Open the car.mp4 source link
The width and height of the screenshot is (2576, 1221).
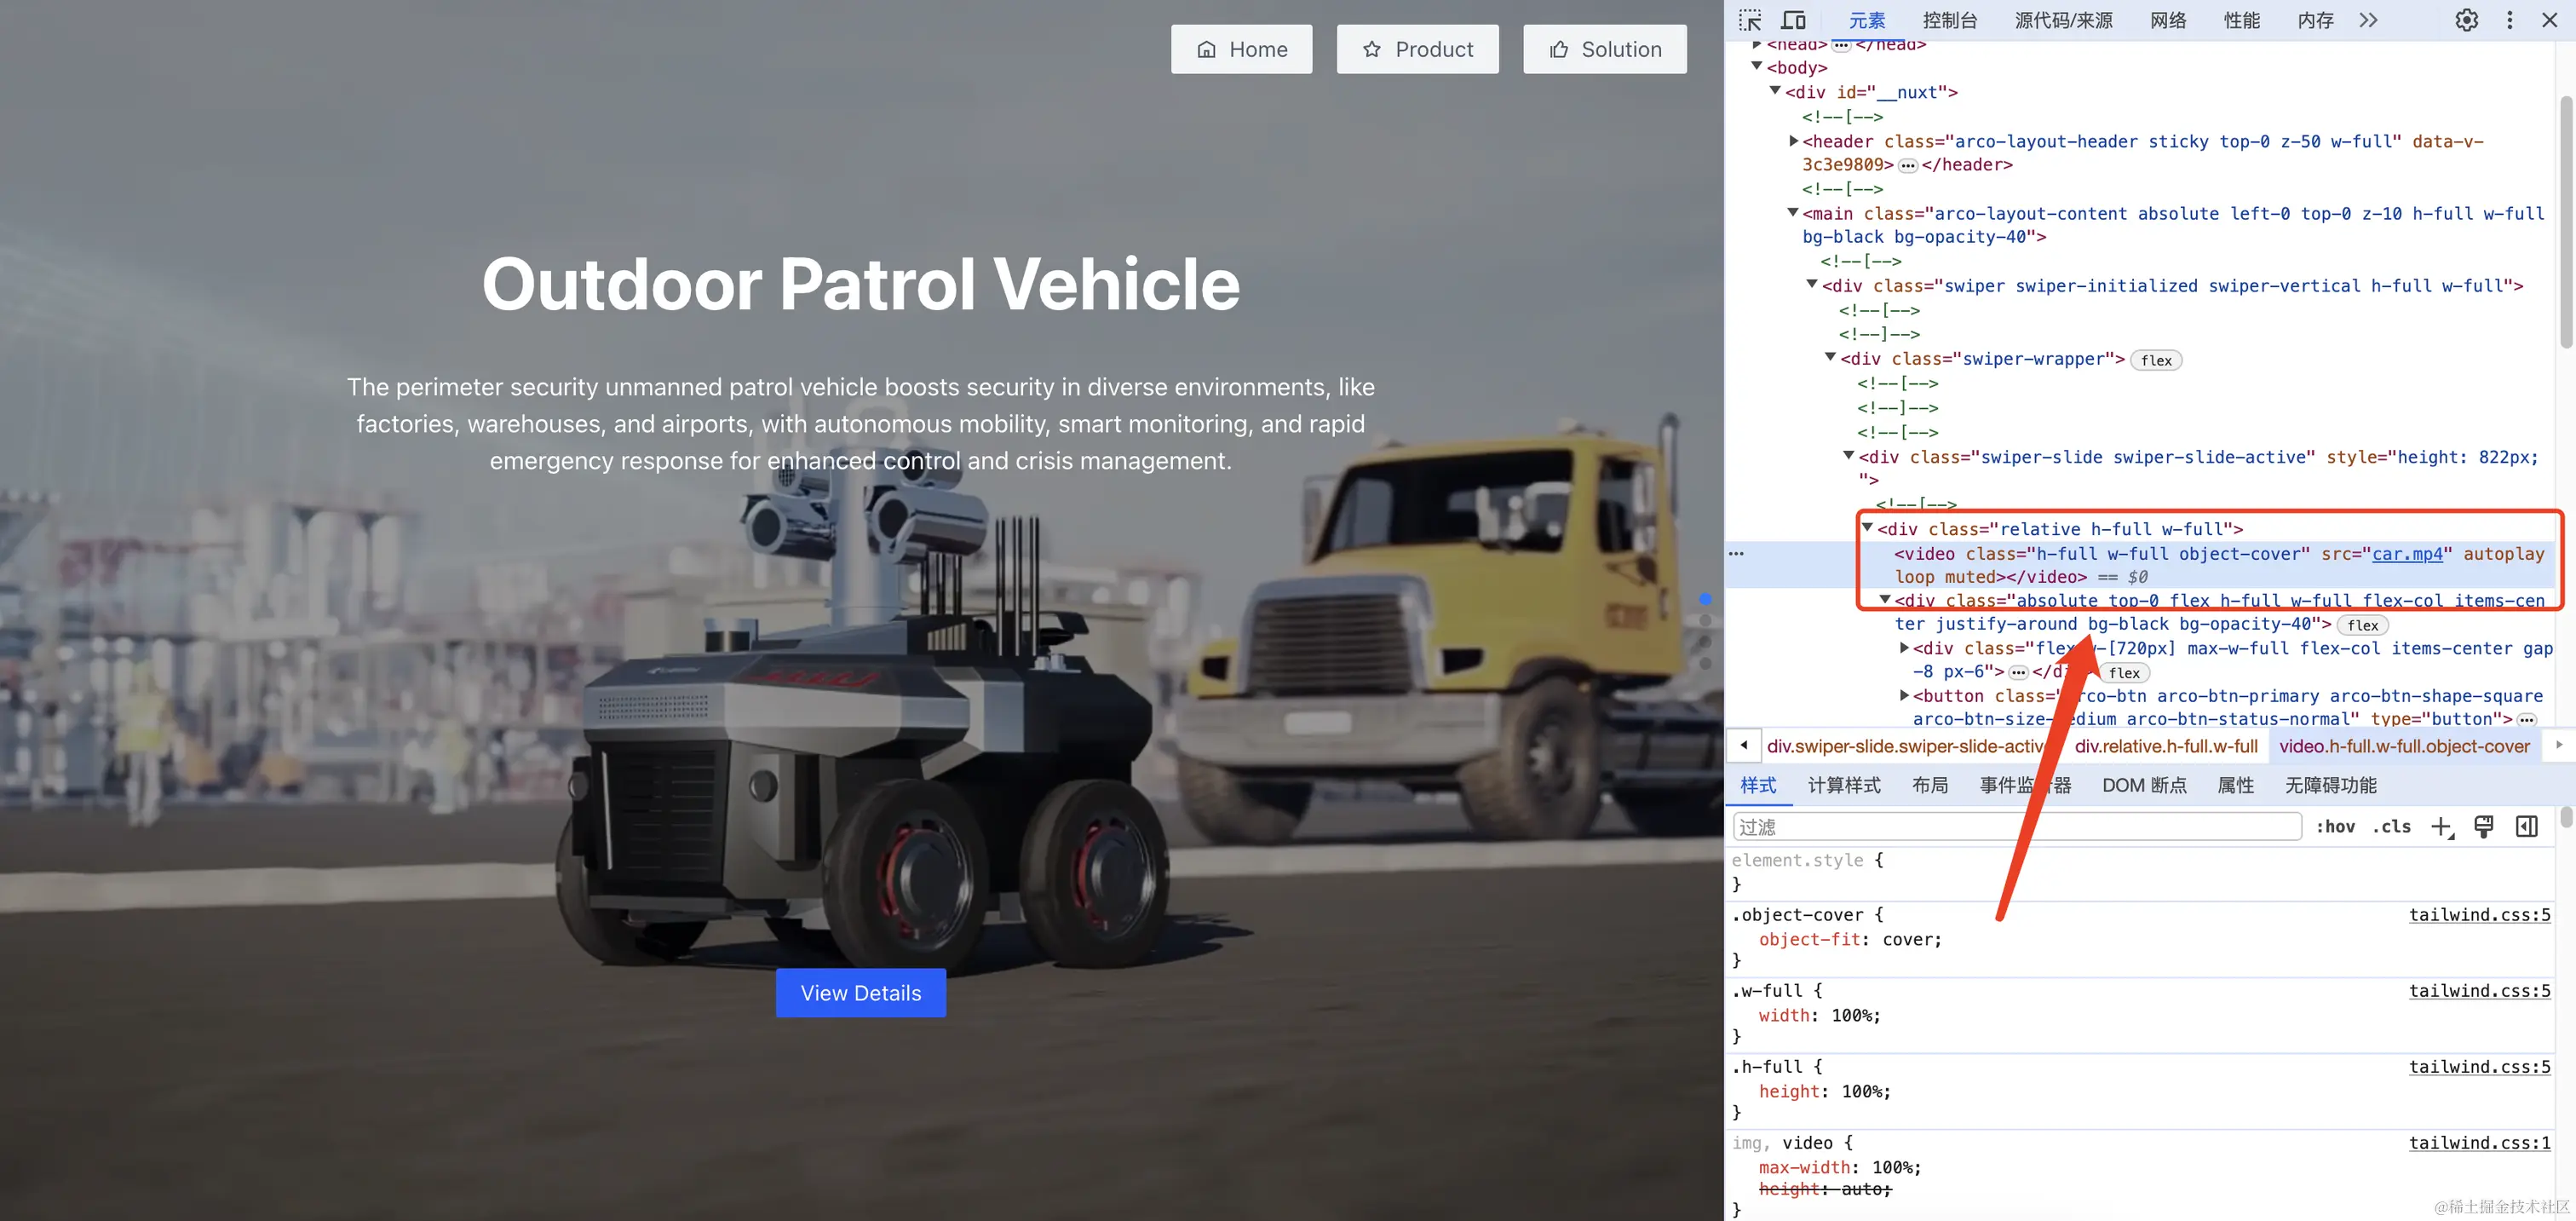click(x=2407, y=554)
